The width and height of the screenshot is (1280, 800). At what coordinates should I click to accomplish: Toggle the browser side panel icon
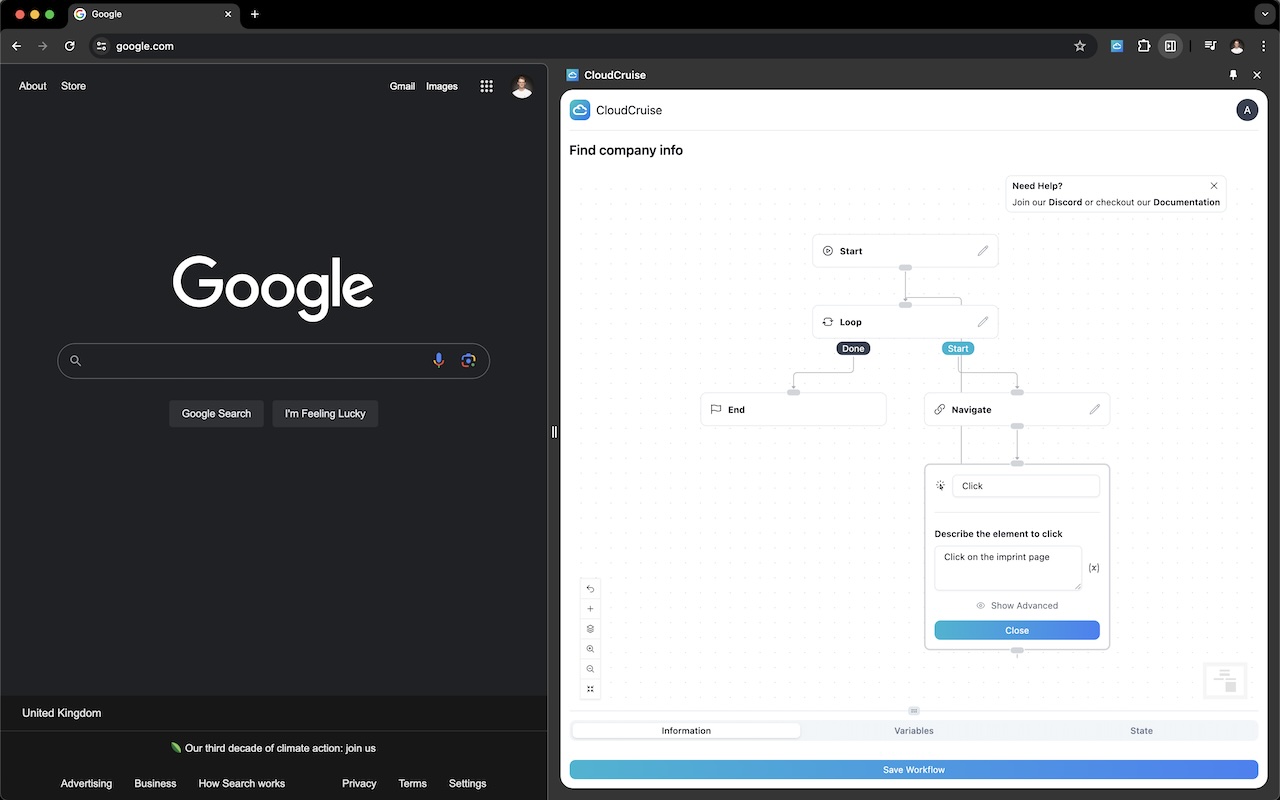point(1170,46)
